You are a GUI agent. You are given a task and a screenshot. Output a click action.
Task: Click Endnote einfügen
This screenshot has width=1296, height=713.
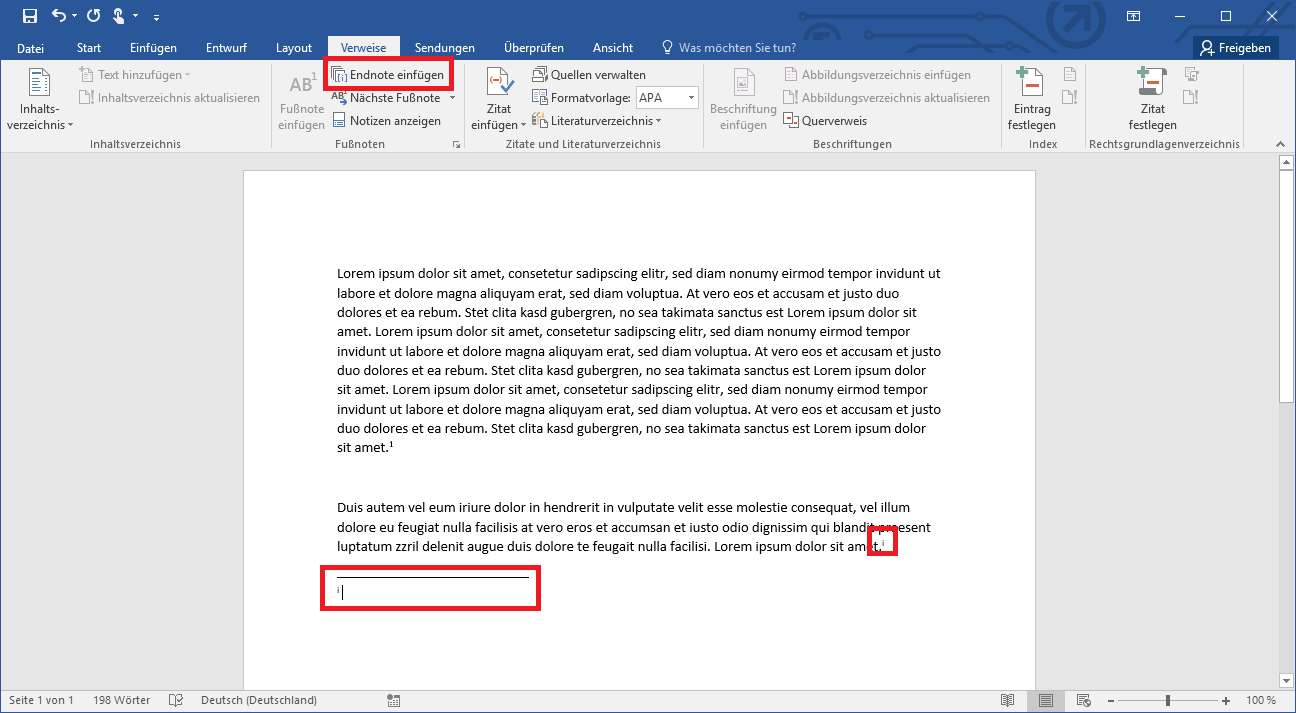click(388, 75)
